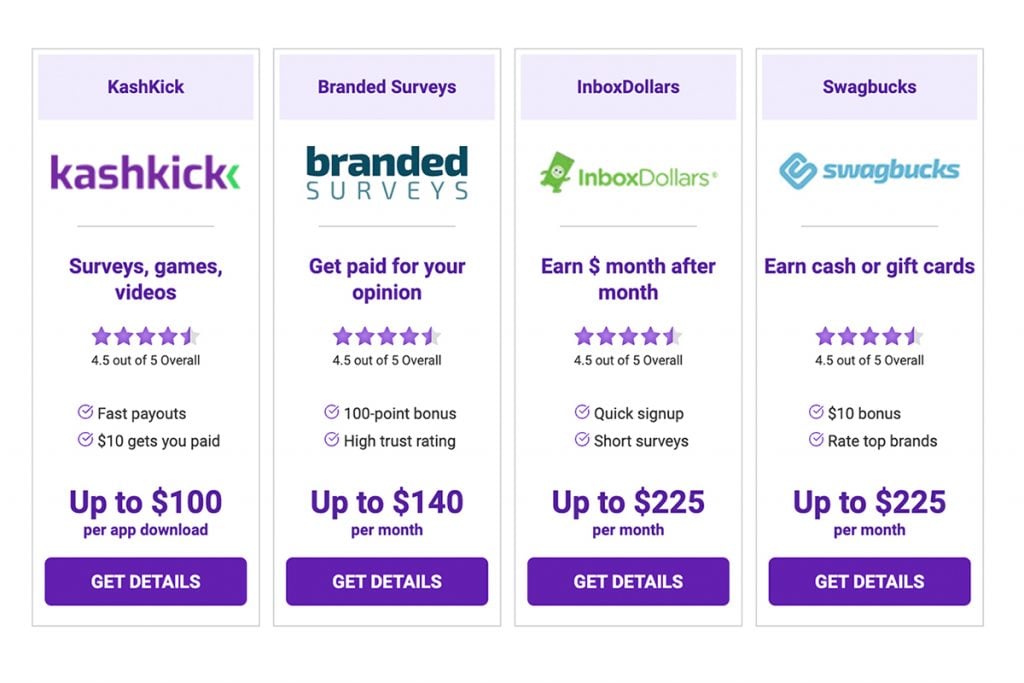Click the Swagbucks swirl logo icon
The image size is (1024, 683).
[800, 170]
